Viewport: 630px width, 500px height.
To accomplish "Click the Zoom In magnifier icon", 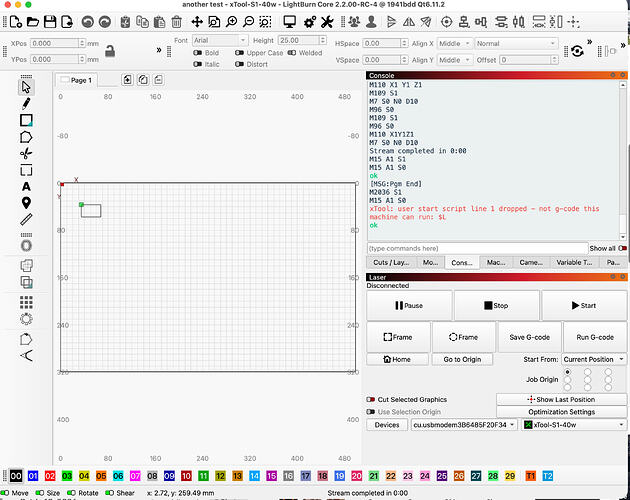I will pyautogui.click(x=231, y=21).
